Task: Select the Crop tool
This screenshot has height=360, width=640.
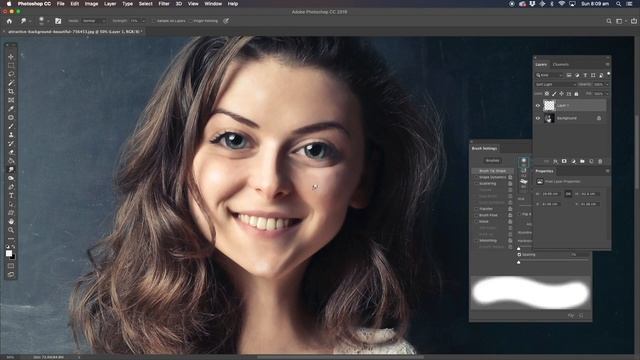Action: coord(11,91)
